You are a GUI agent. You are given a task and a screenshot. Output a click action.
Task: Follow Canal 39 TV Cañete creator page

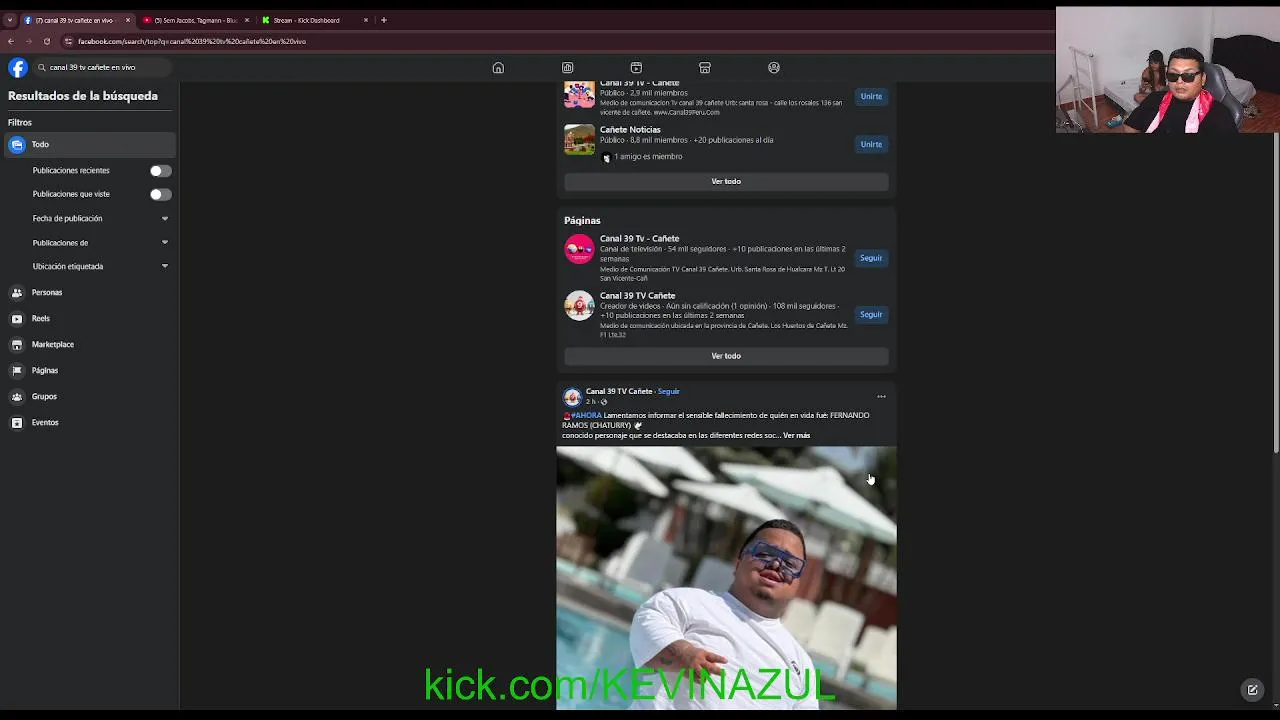coord(871,315)
